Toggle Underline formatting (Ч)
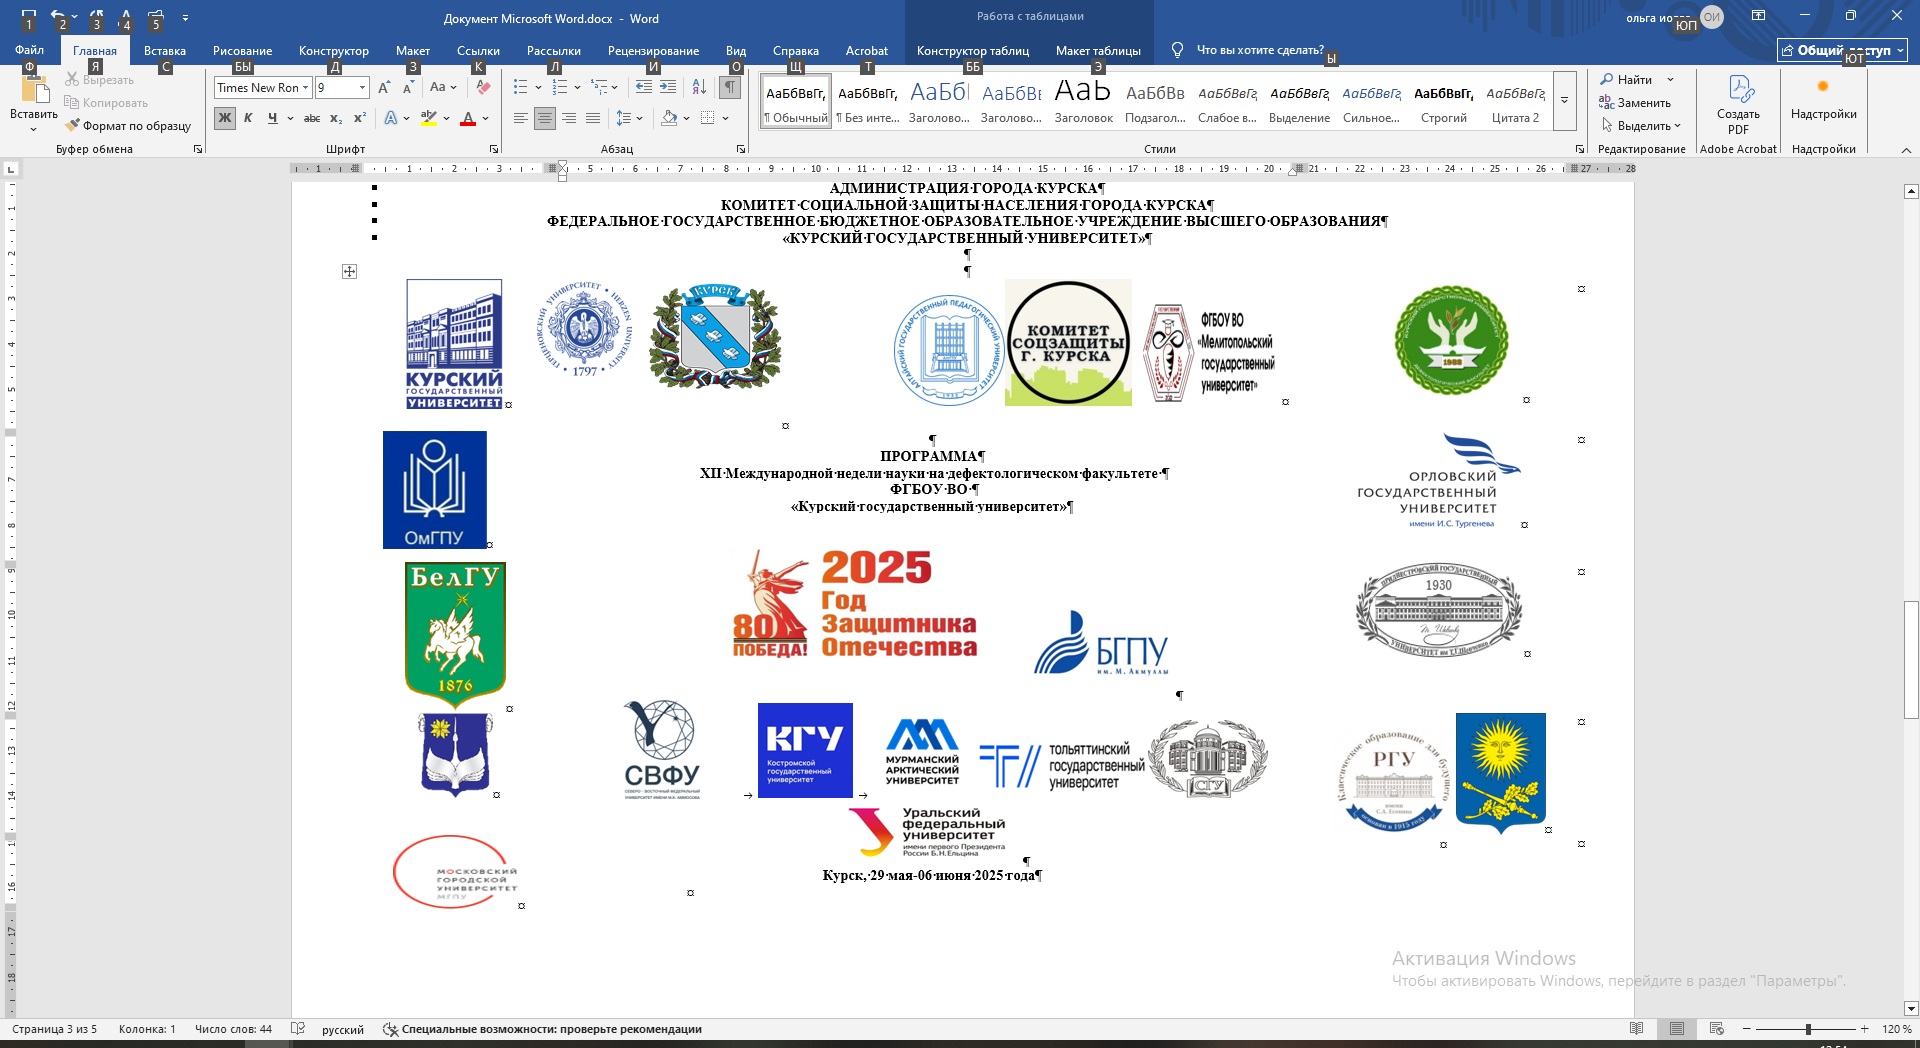 pos(272,118)
